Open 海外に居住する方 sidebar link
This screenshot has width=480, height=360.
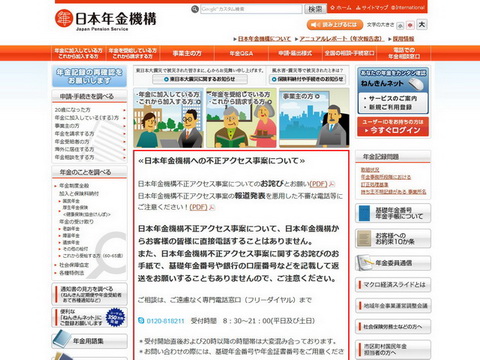74,149
